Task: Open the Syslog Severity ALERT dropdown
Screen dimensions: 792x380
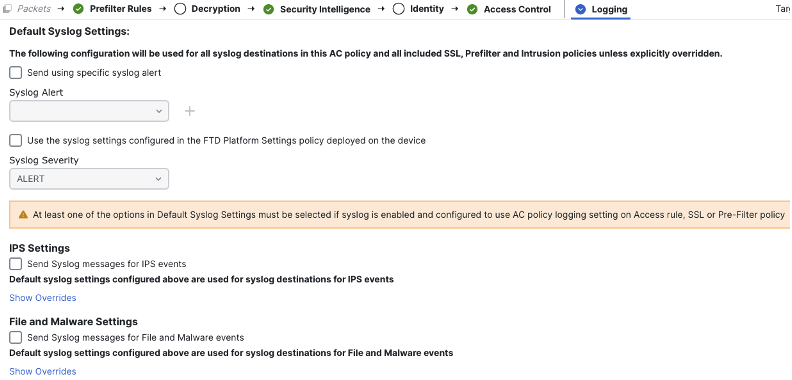Action: coord(89,179)
